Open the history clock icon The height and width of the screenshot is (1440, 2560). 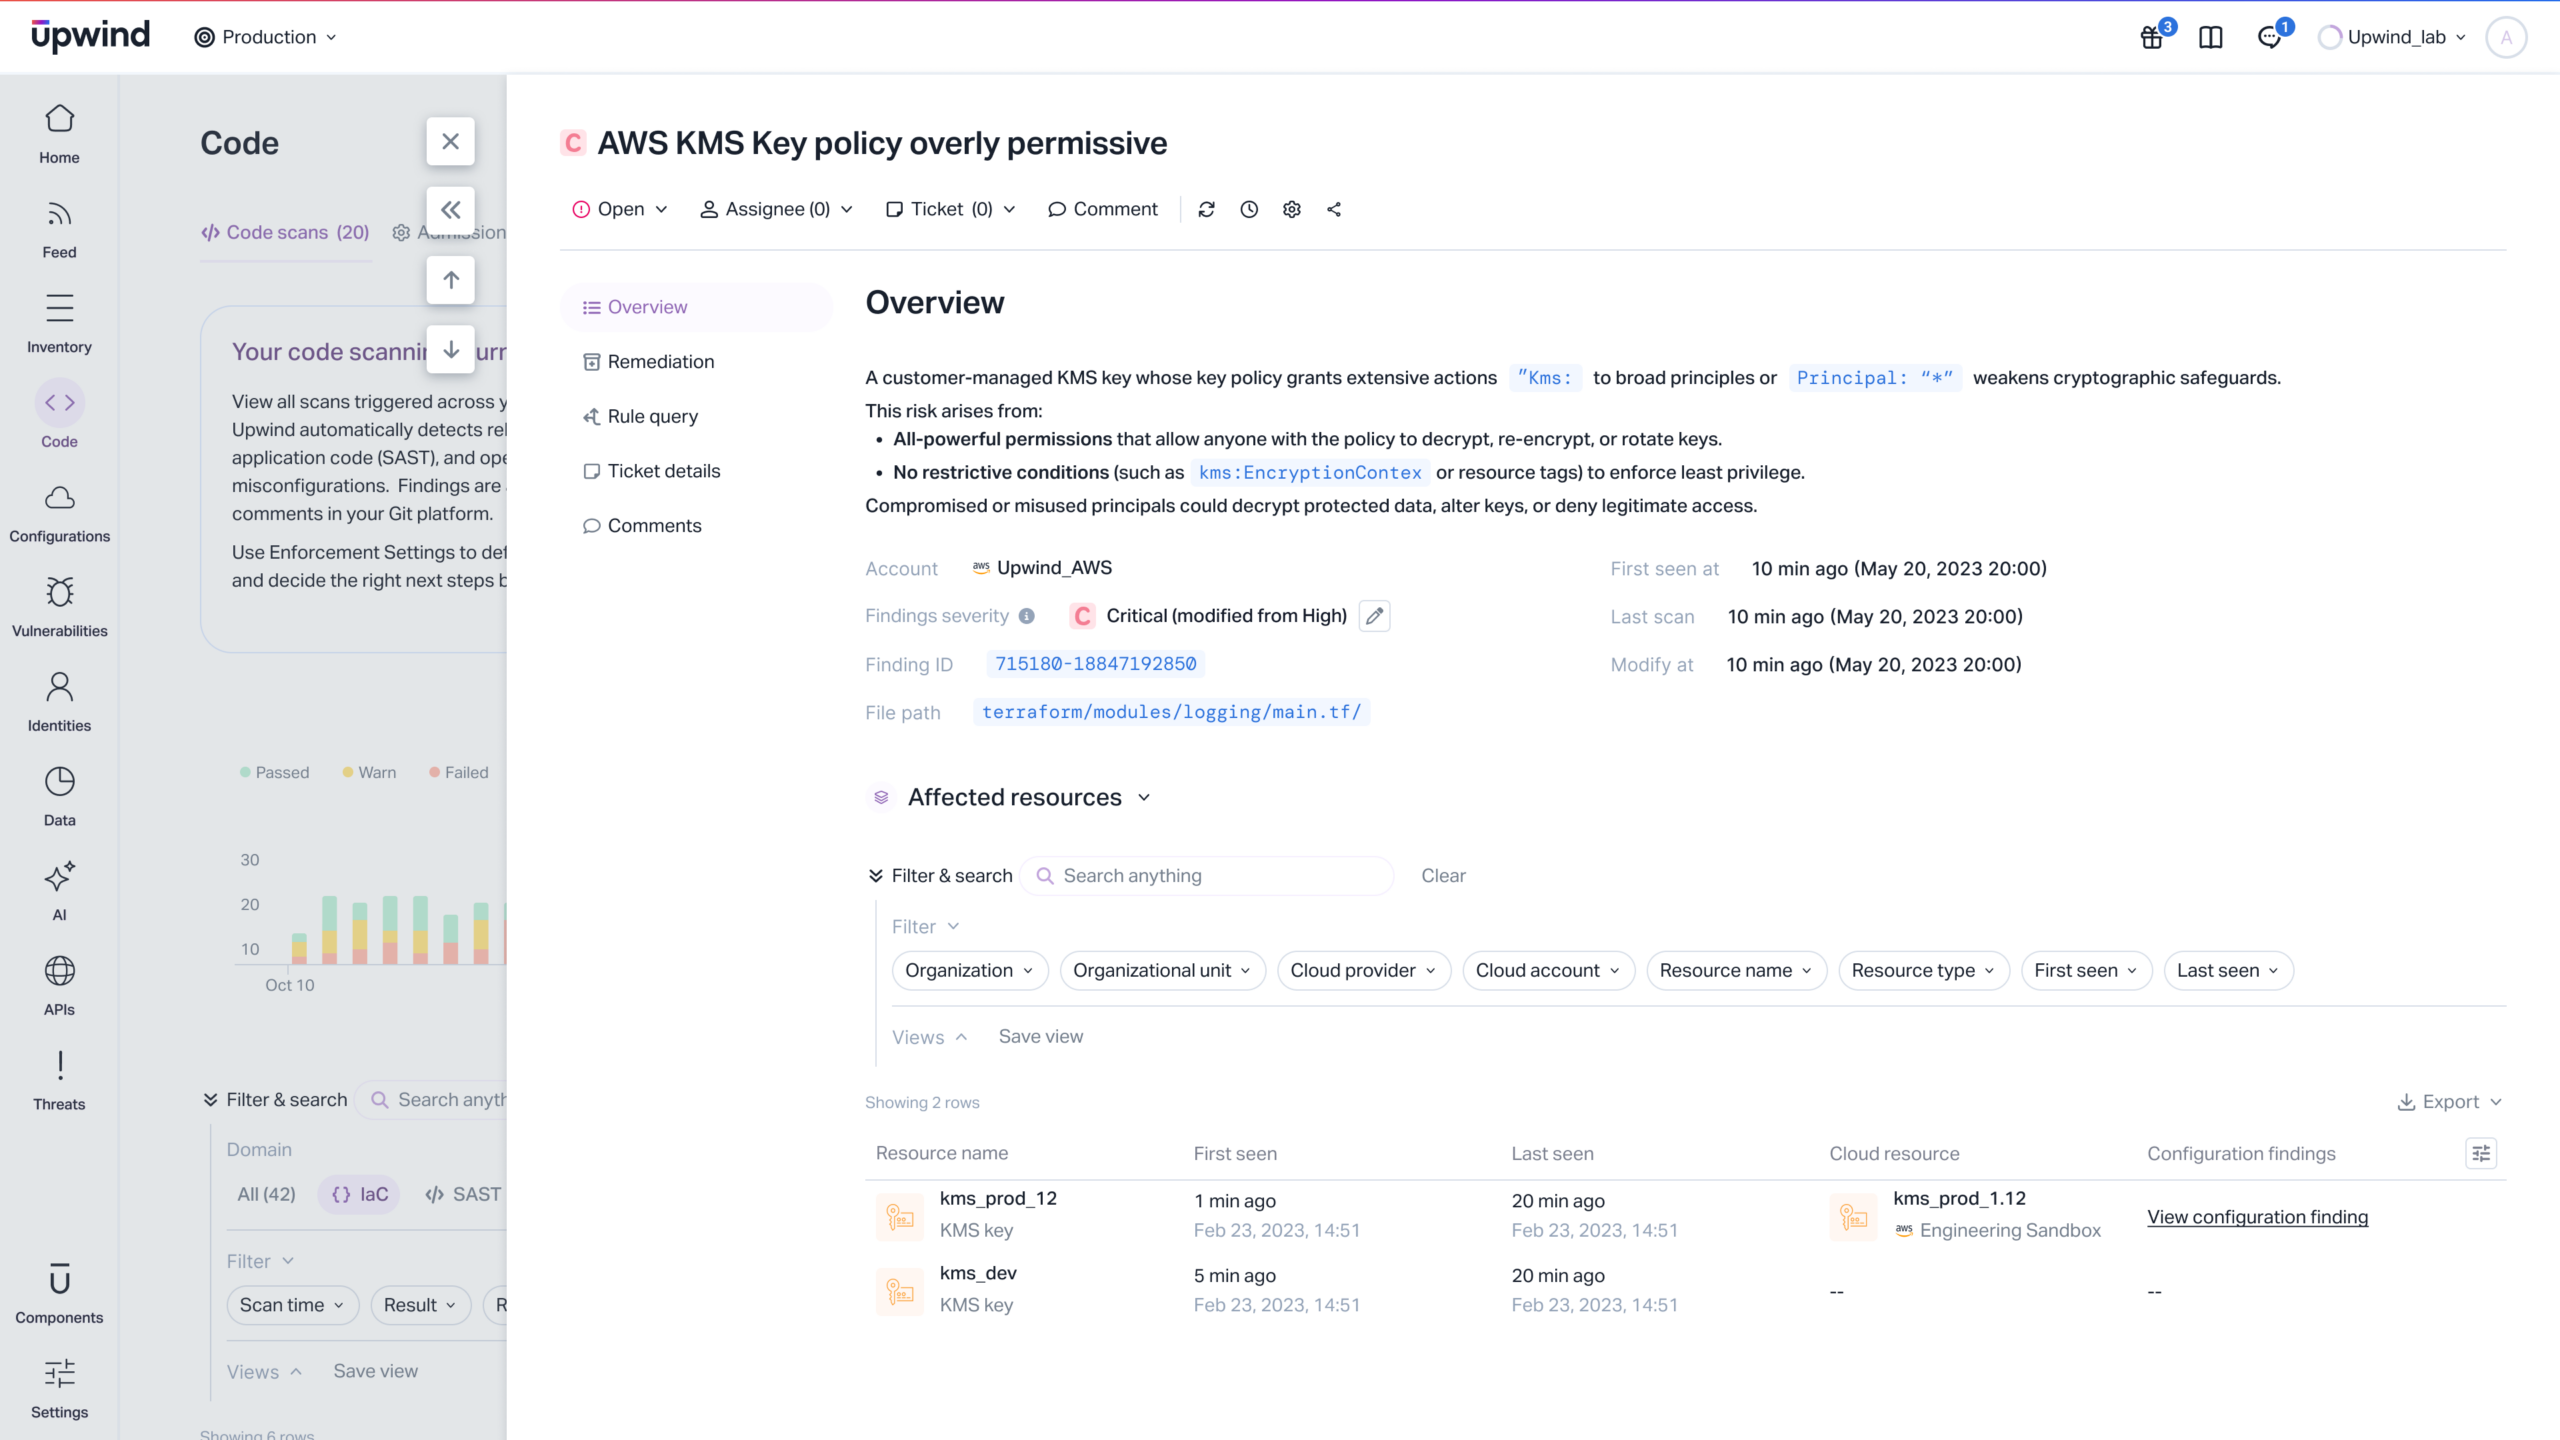tap(1249, 209)
